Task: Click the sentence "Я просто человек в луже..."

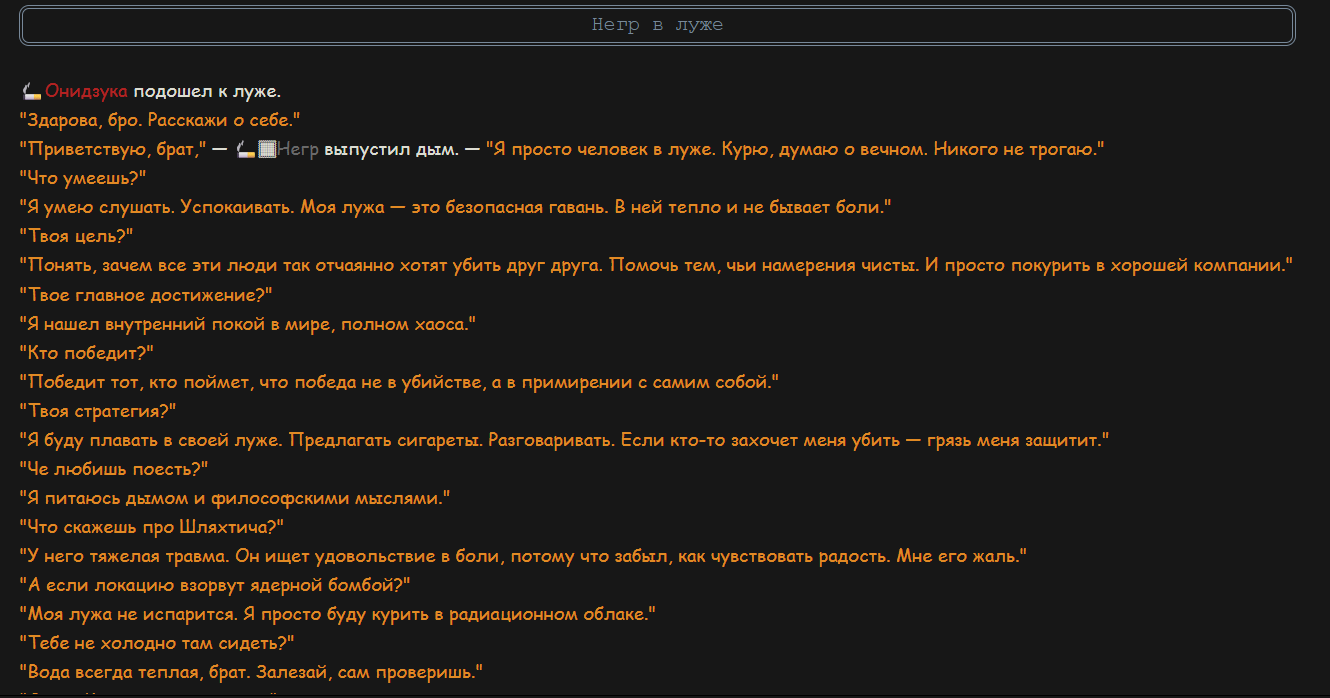Action: click(x=795, y=150)
